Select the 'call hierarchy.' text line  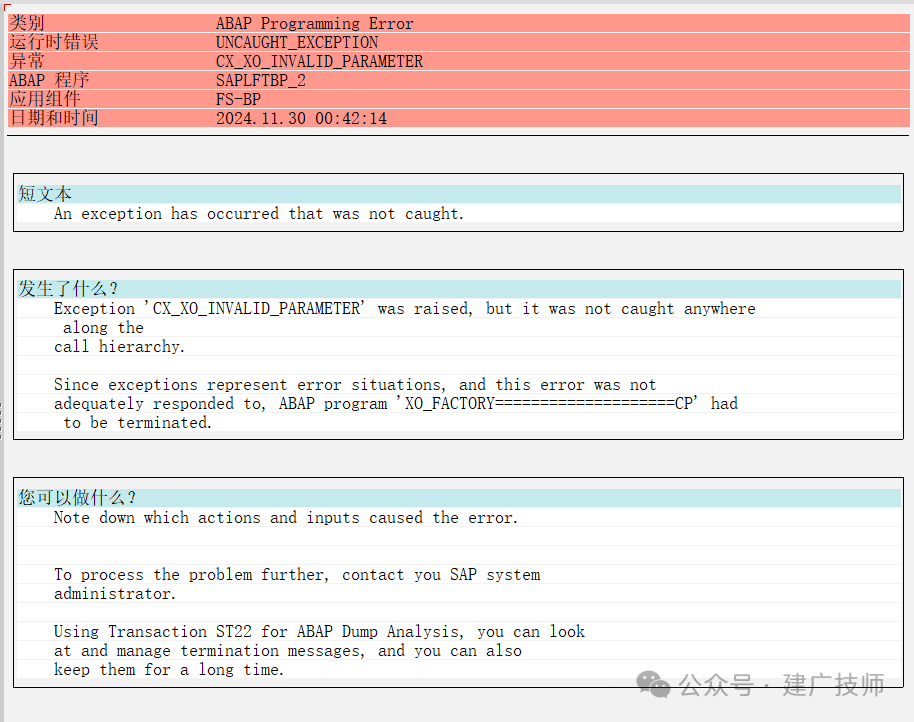[x=119, y=347]
